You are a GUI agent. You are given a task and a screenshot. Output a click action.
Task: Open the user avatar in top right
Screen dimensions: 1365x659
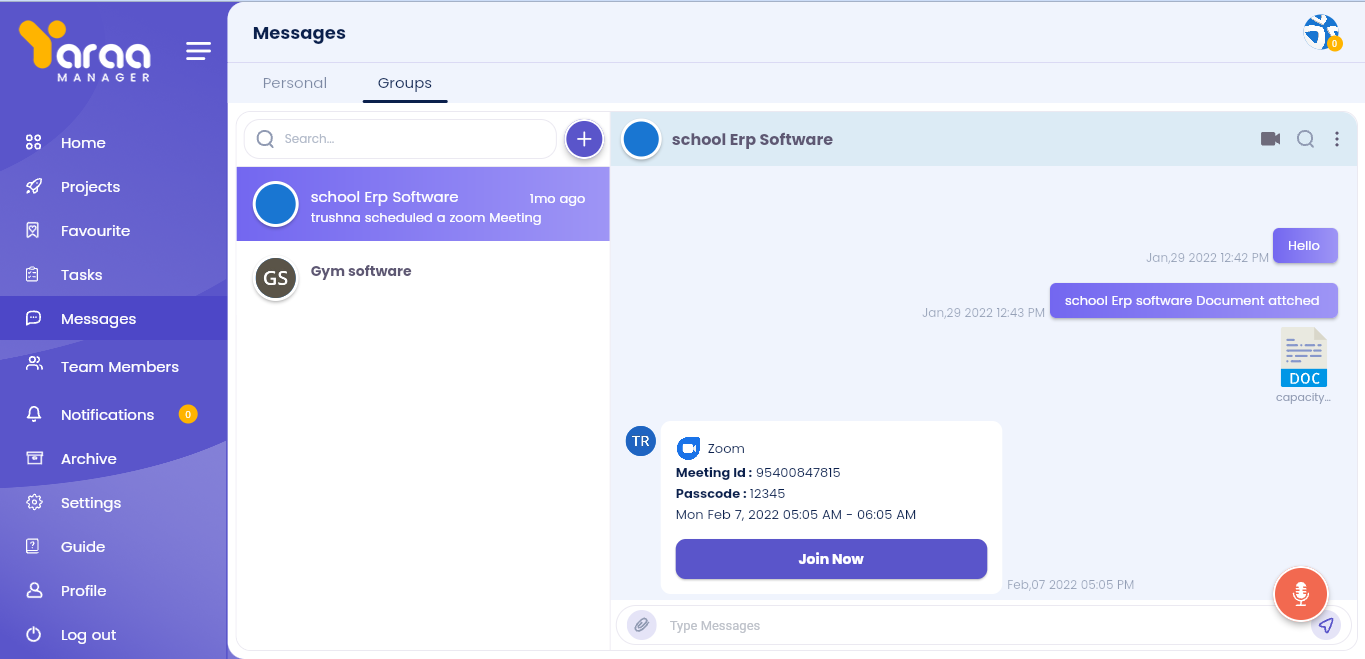(1321, 32)
